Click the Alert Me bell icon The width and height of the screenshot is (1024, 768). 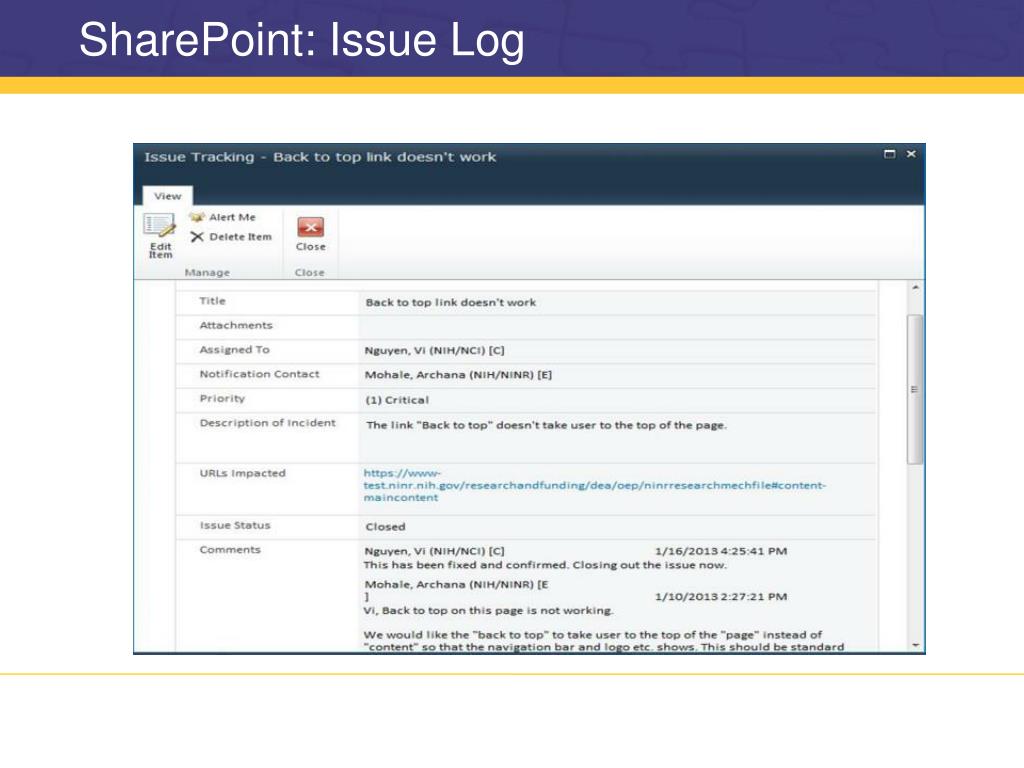[197, 217]
